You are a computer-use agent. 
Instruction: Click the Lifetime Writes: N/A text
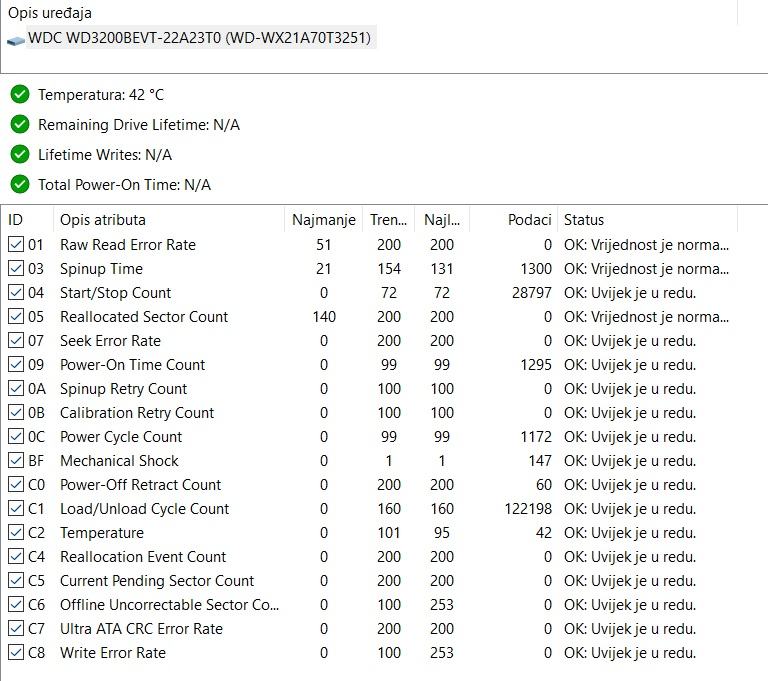coord(105,155)
